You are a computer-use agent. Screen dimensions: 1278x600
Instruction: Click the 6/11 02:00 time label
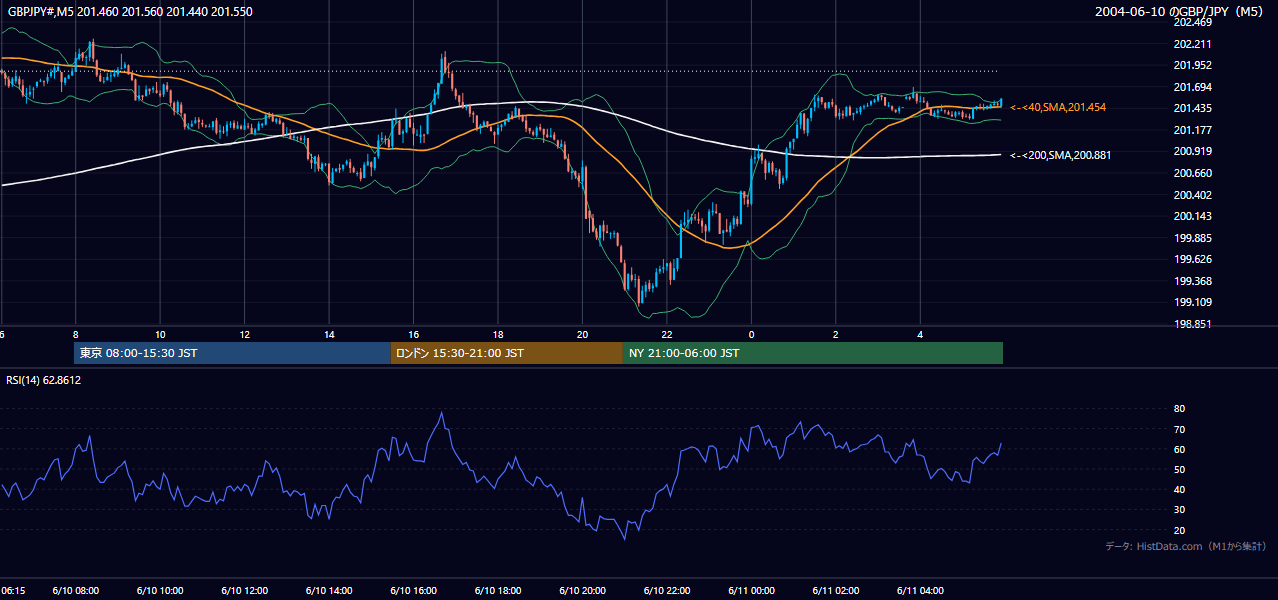[x=836, y=591]
